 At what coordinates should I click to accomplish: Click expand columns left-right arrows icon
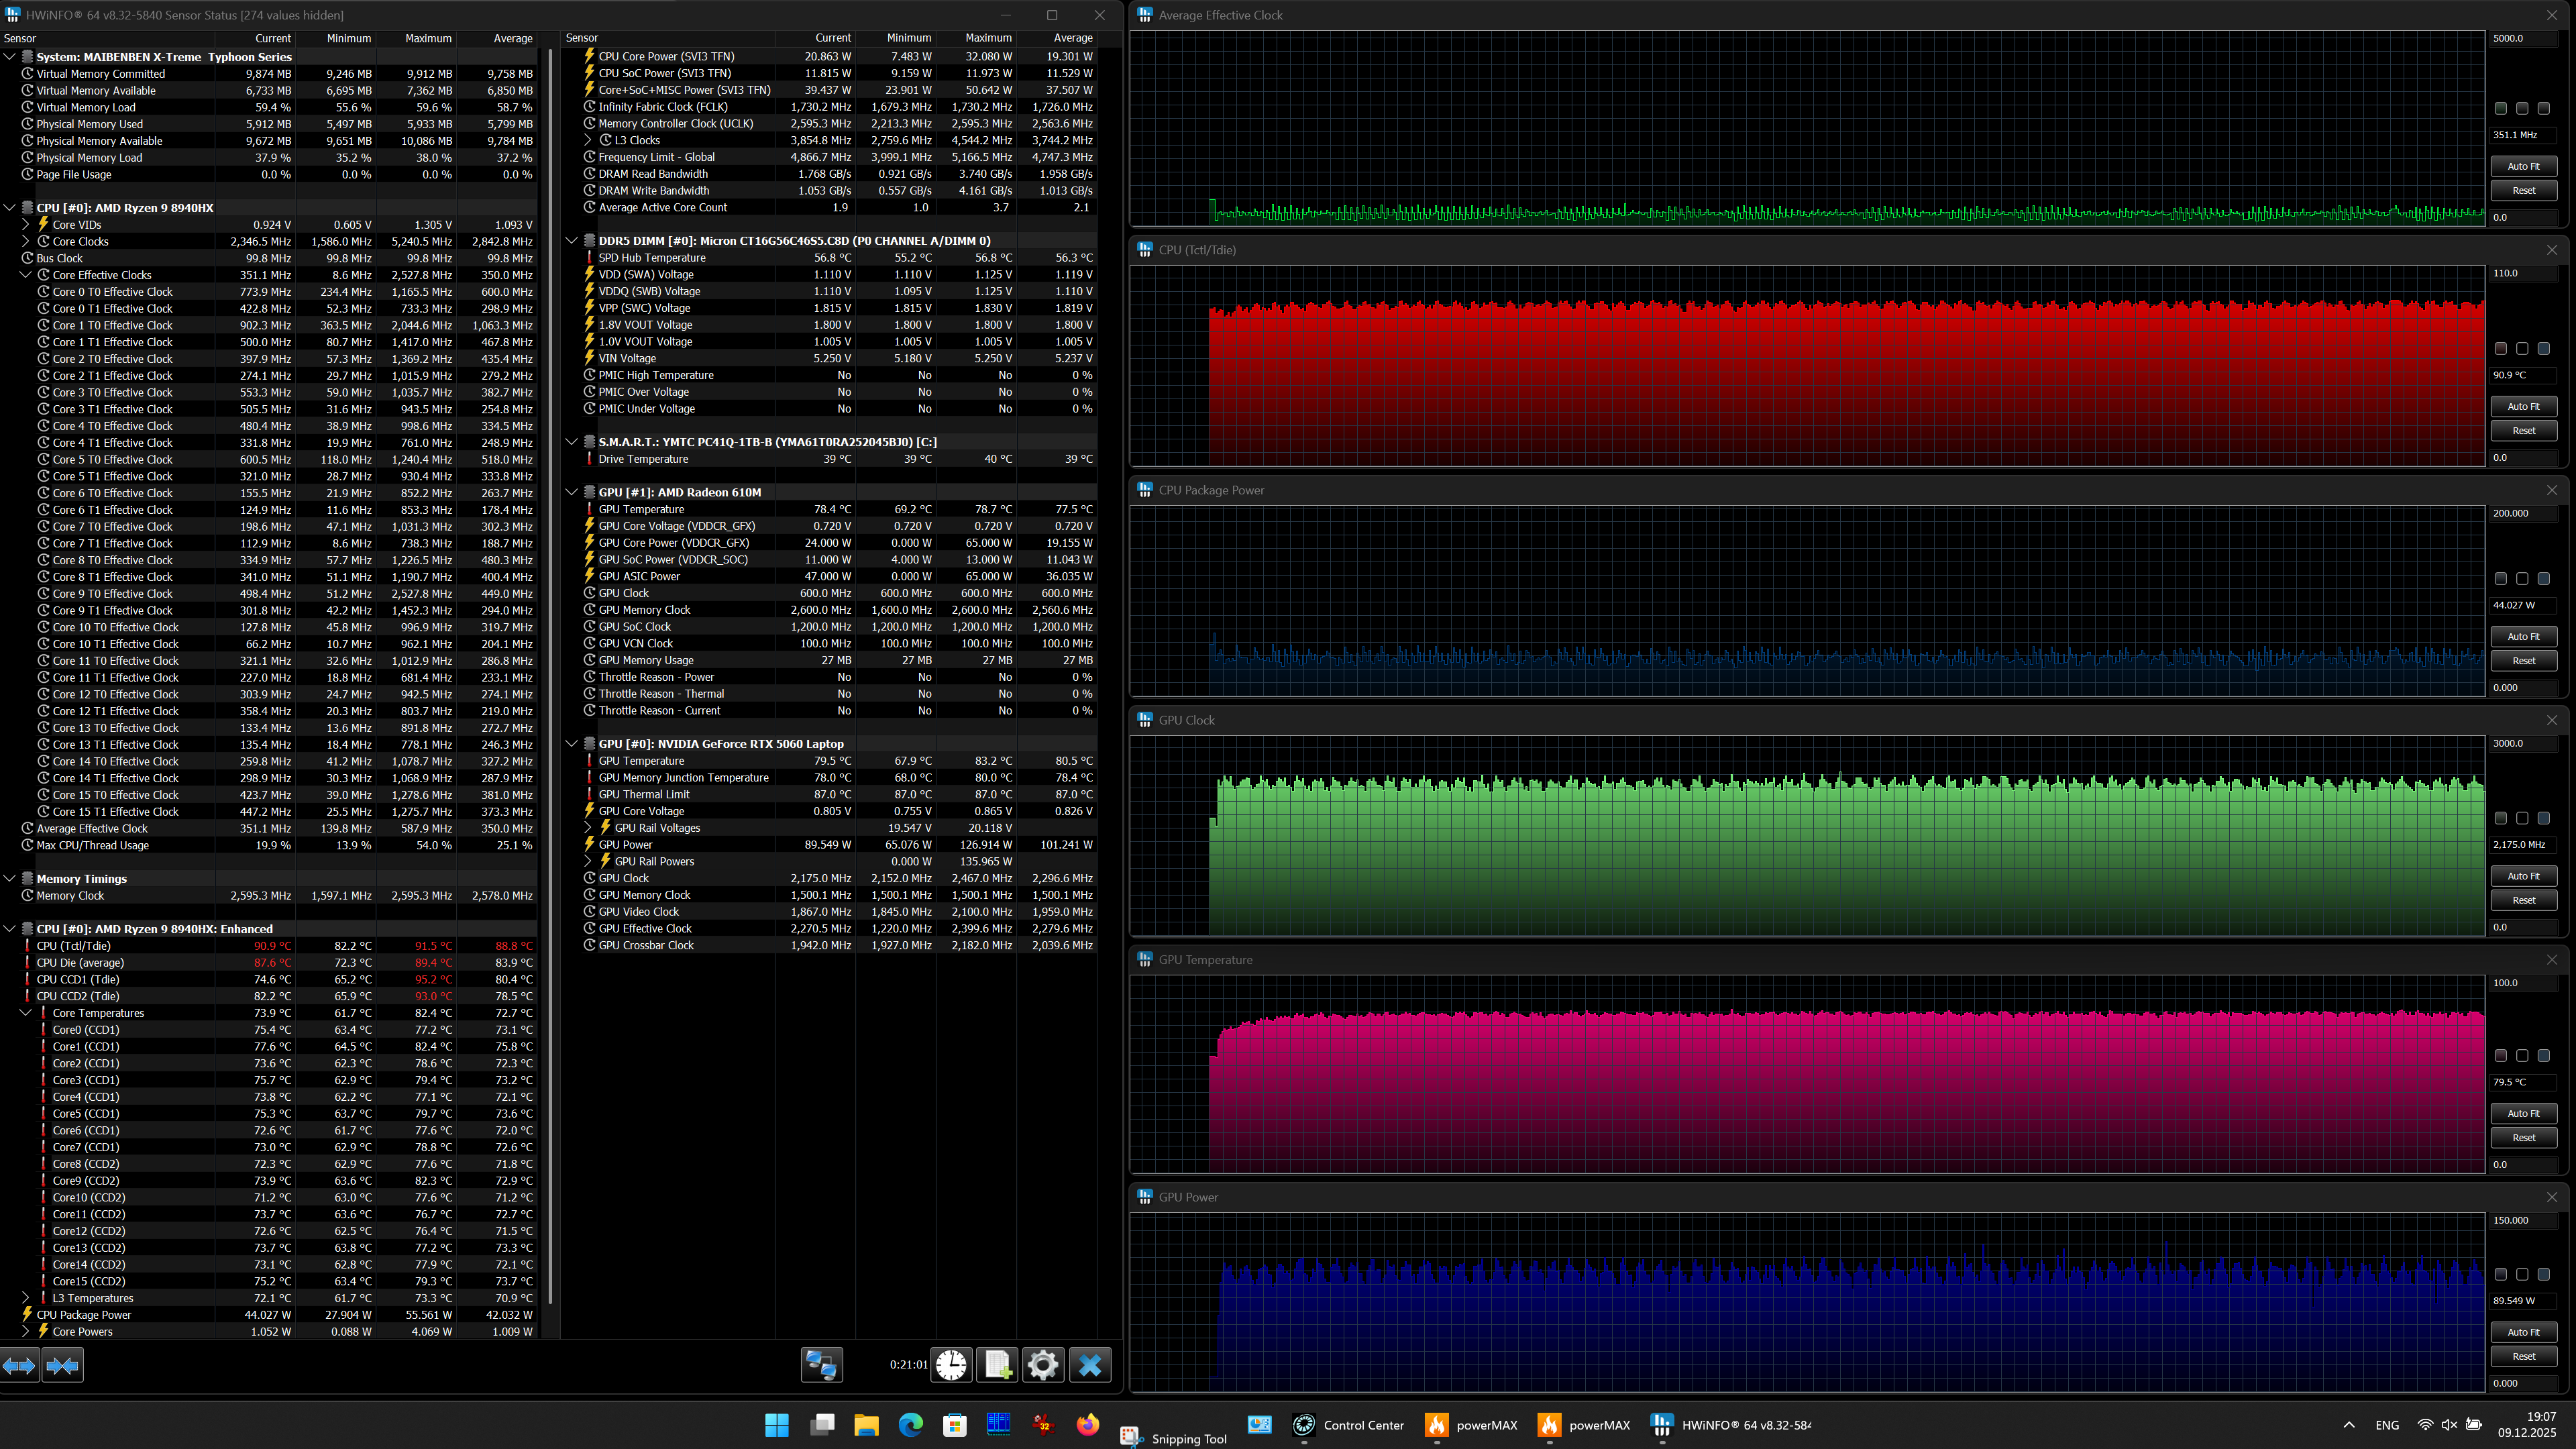(19, 1365)
